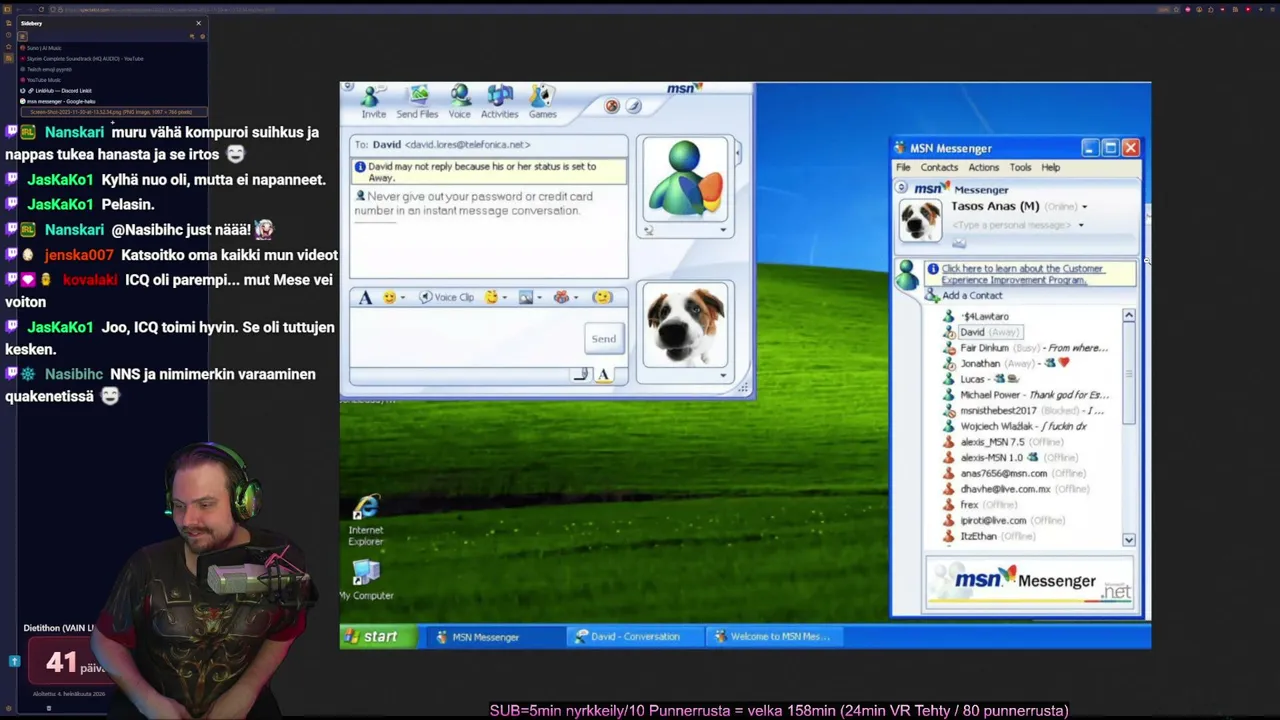Image resolution: width=1280 pixels, height=720 pixels.
Task: Click the contact list scroll up arrow
Action: coord(1129,316)
